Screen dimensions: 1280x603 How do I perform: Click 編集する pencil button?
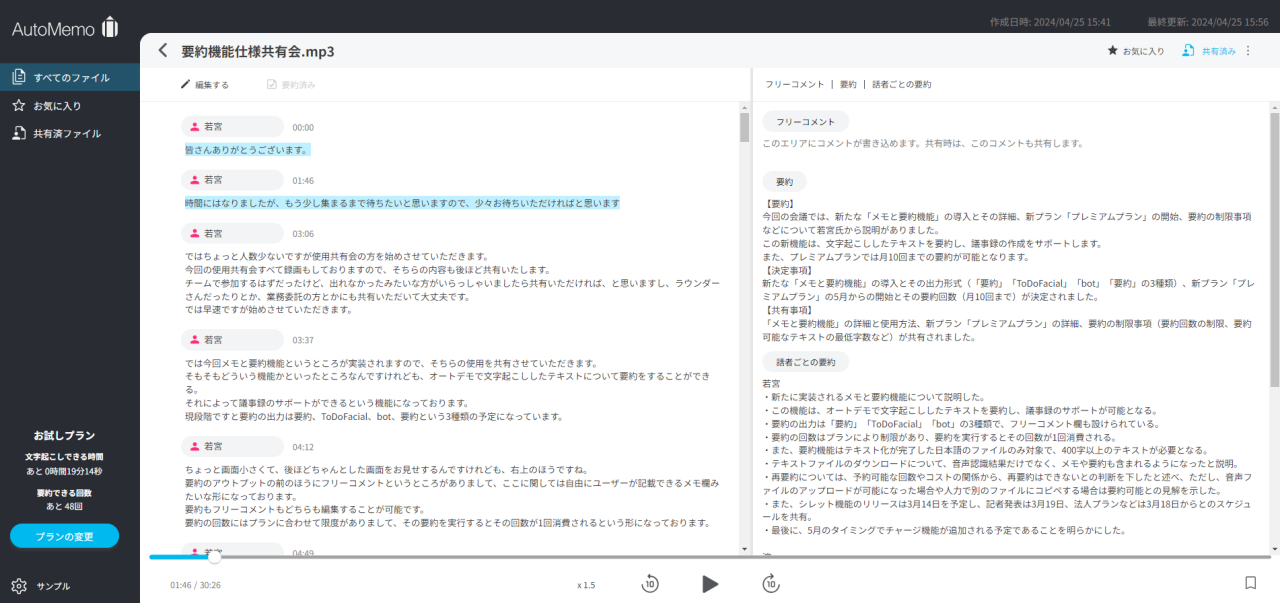pos(205,85)
